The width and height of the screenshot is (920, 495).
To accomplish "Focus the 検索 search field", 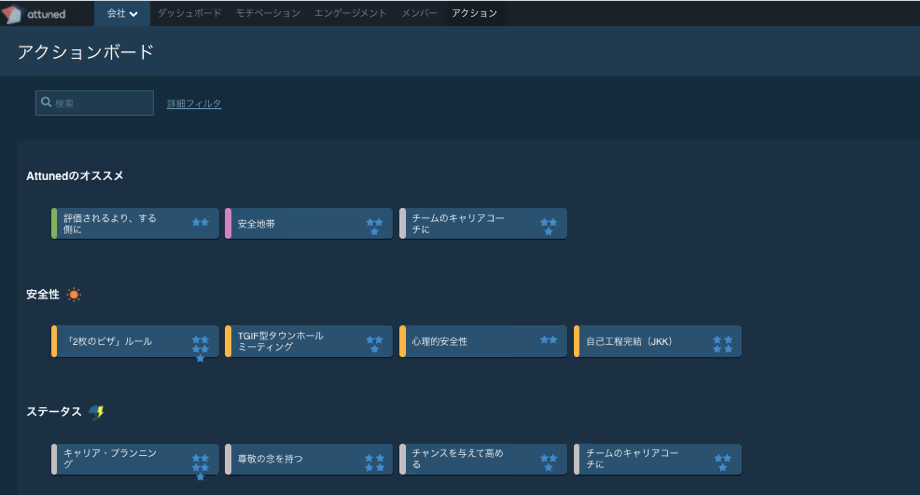I will [94, 103].
